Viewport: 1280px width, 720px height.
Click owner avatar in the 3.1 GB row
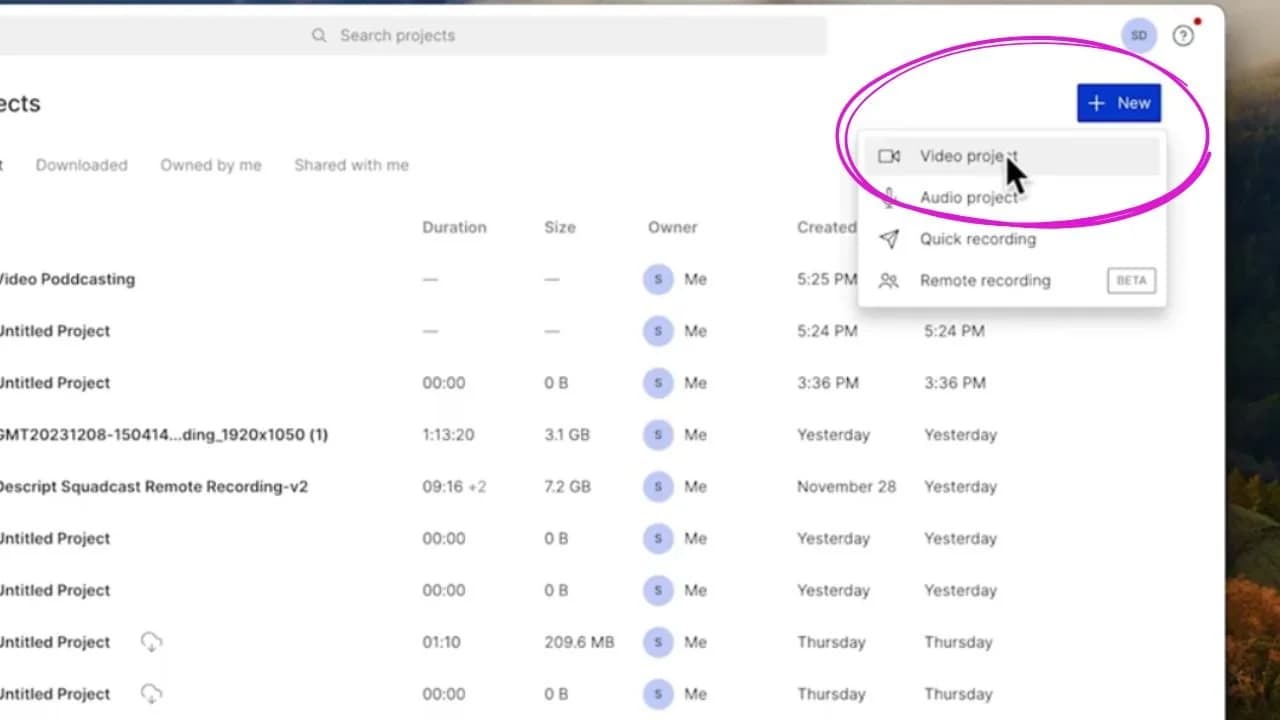tap(658, 435)
